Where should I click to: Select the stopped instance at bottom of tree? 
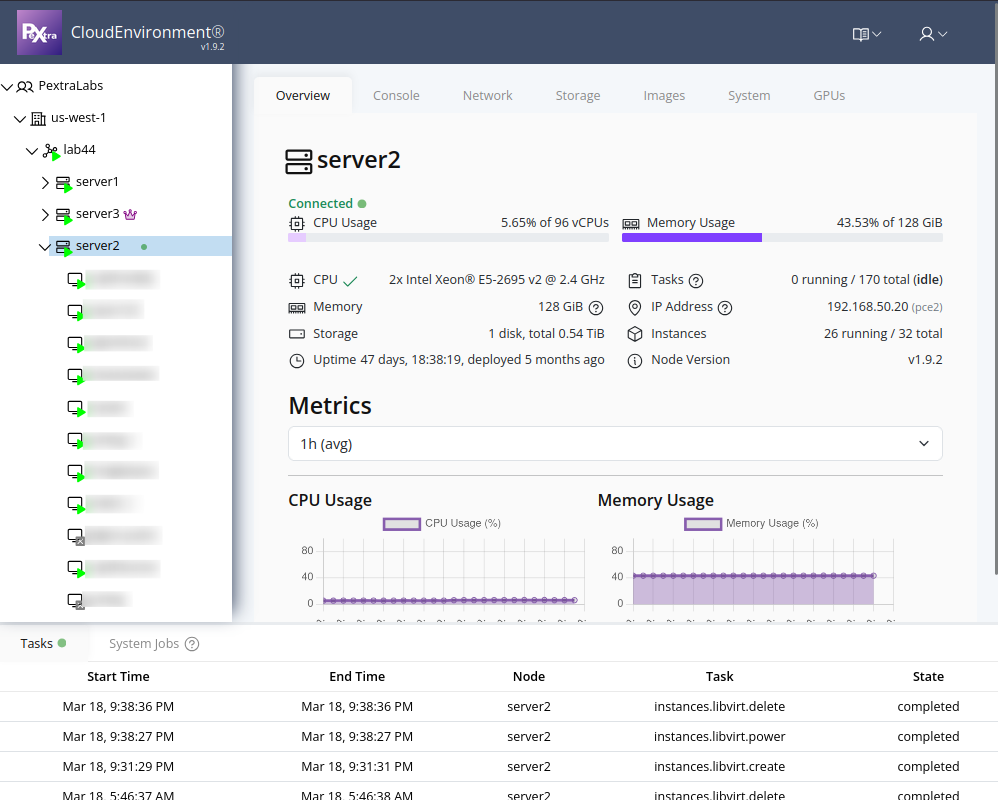tap(76, 601)
